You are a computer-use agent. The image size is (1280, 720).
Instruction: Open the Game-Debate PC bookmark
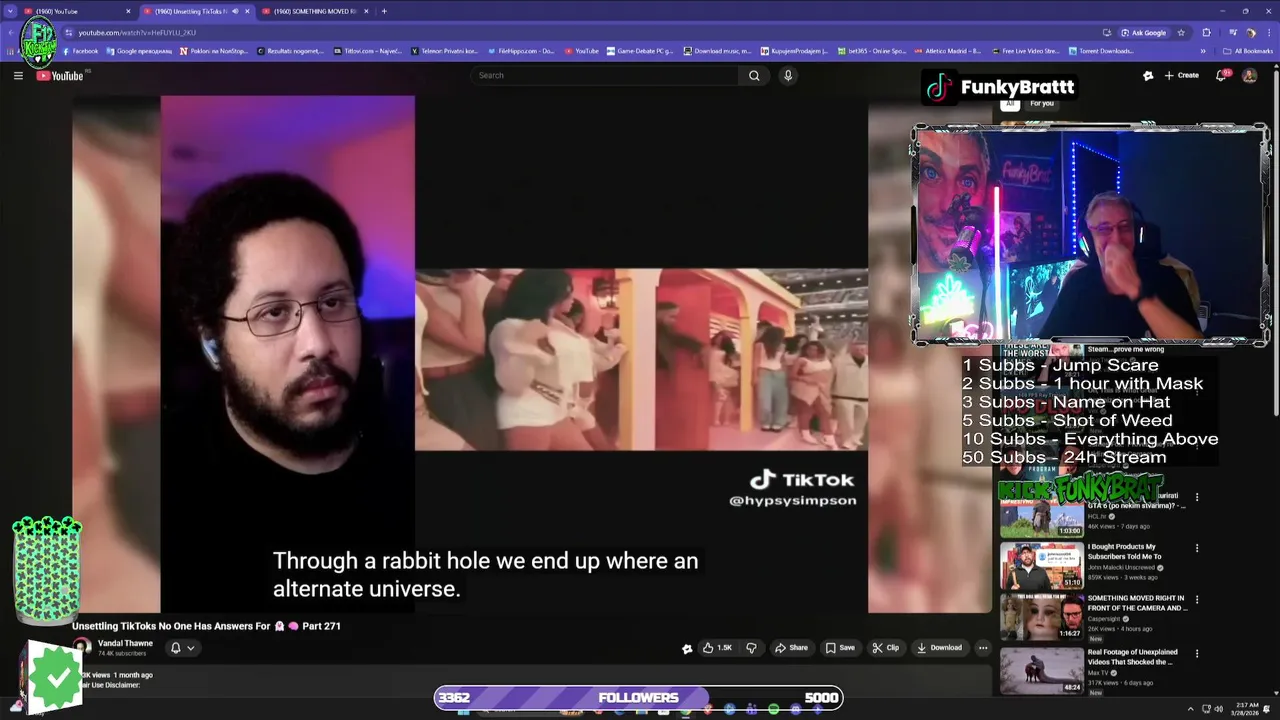640,51
